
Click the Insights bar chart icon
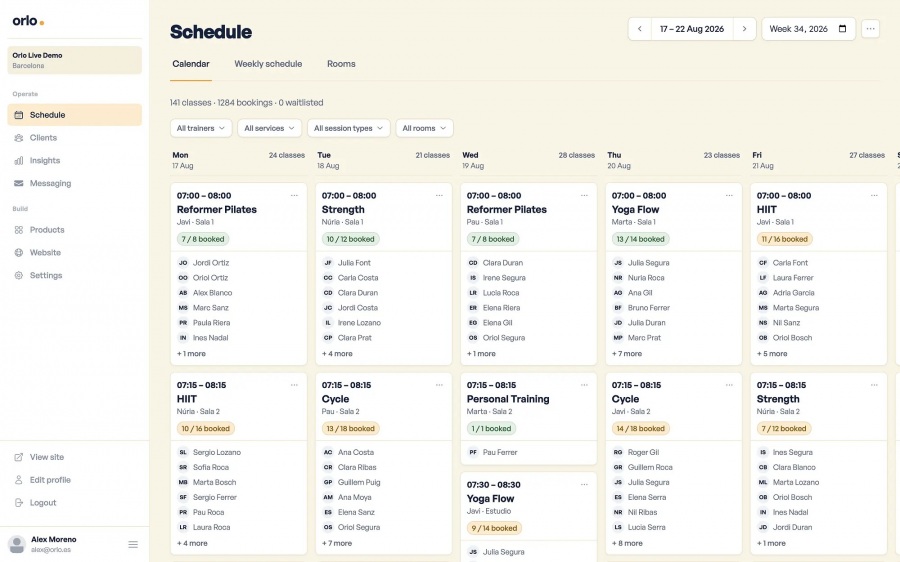point(19,161)
